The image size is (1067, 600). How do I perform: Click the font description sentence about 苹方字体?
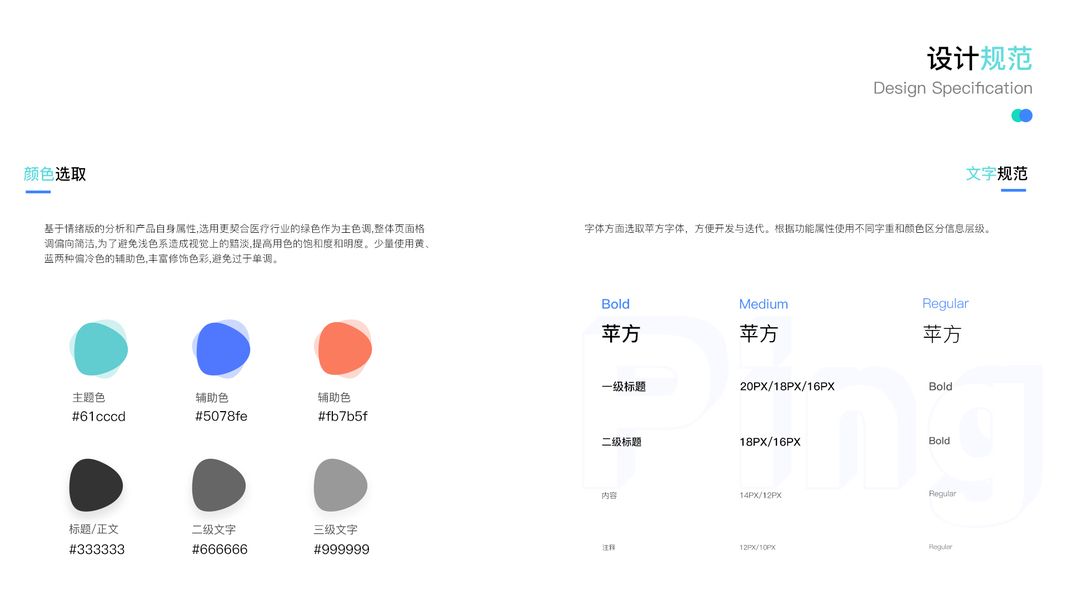click(x=789, y=229)
